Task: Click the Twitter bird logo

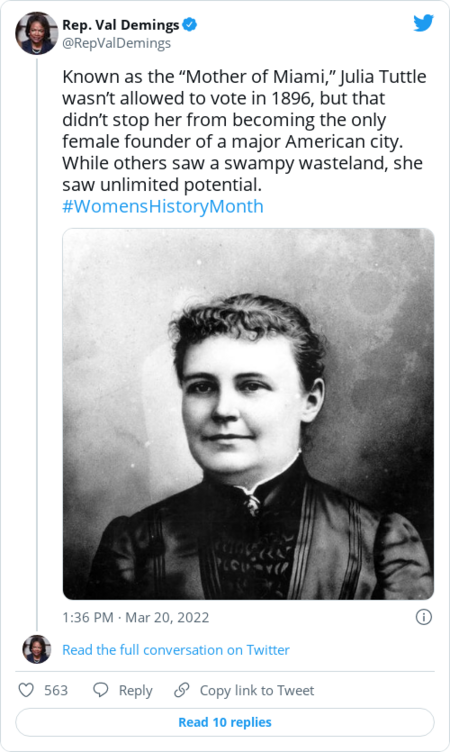Action: [424, 23]
